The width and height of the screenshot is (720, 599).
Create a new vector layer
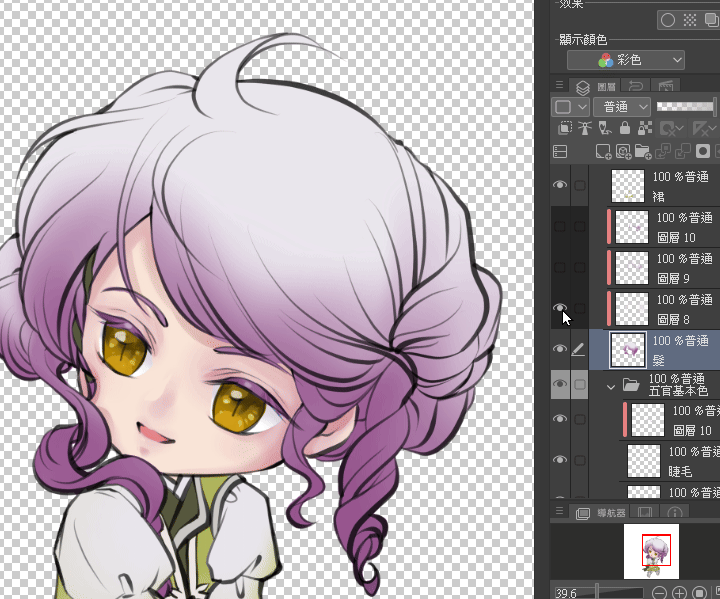624,152
